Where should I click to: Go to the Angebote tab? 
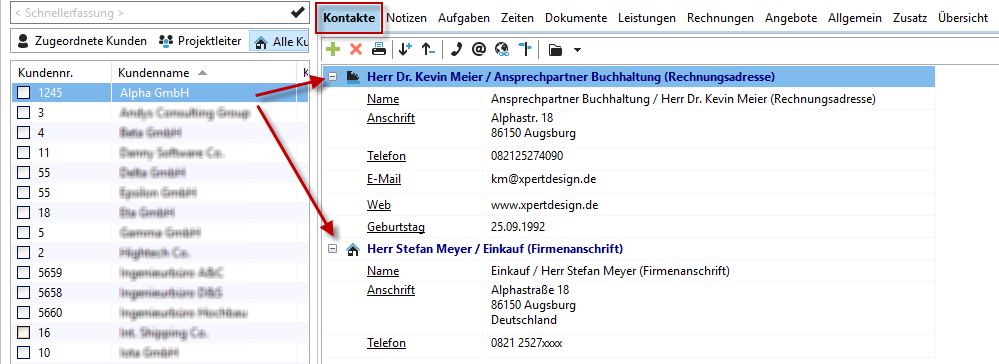point(791,18)
